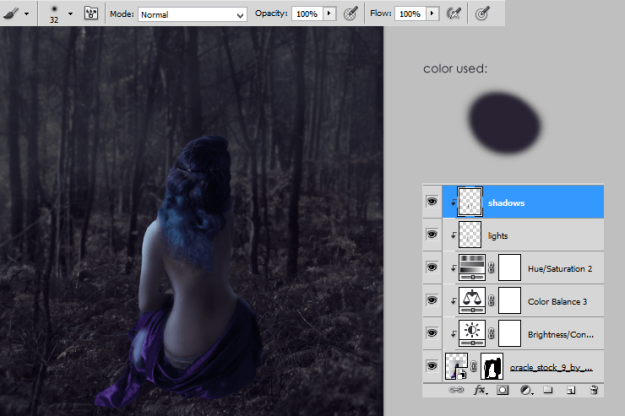
Task: Click the brush size 32 preview
Action: (54, 14)
